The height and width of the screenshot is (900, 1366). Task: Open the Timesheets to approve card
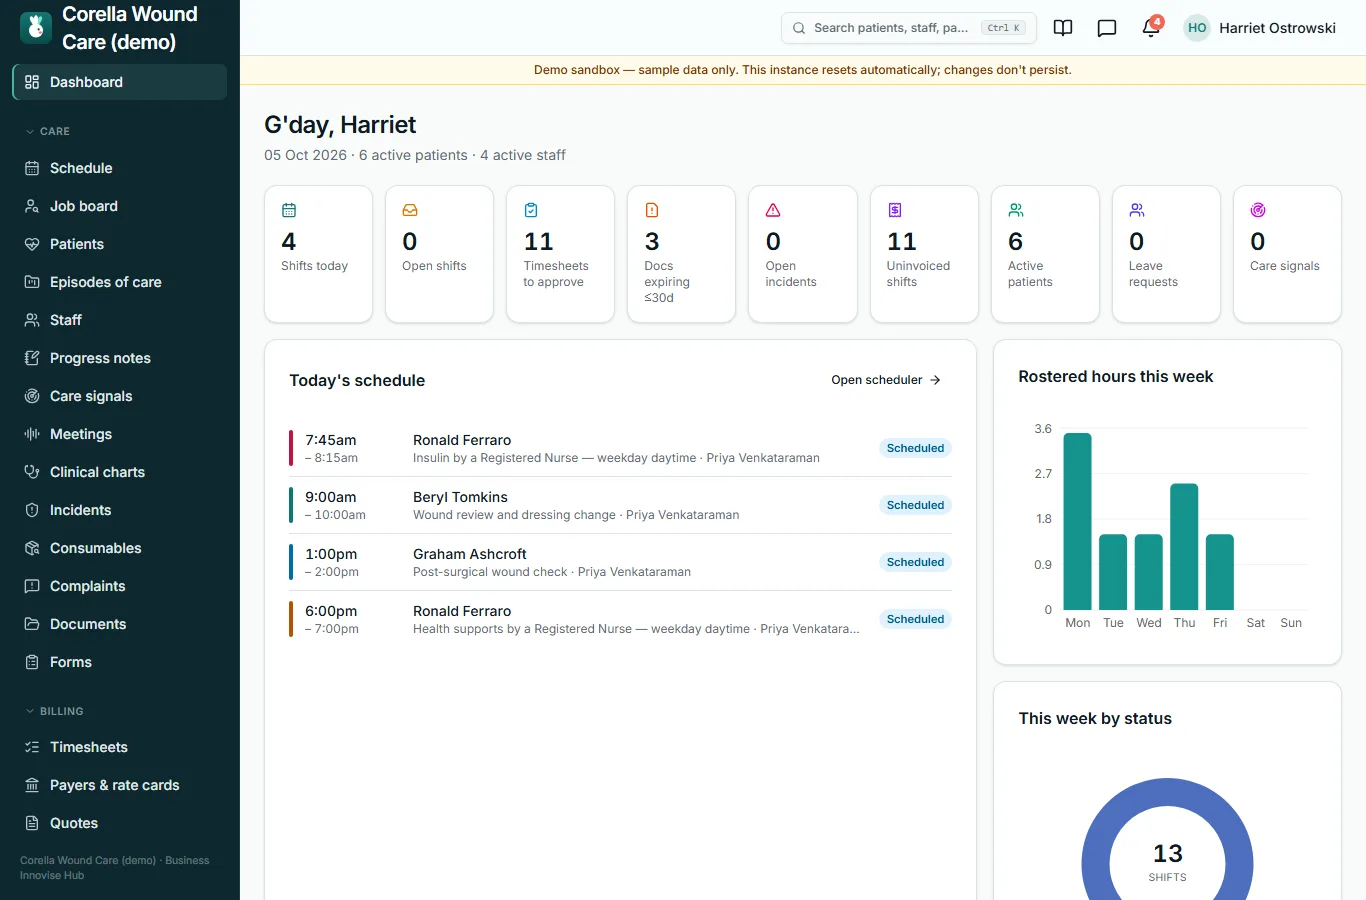[x=560, y=254]
